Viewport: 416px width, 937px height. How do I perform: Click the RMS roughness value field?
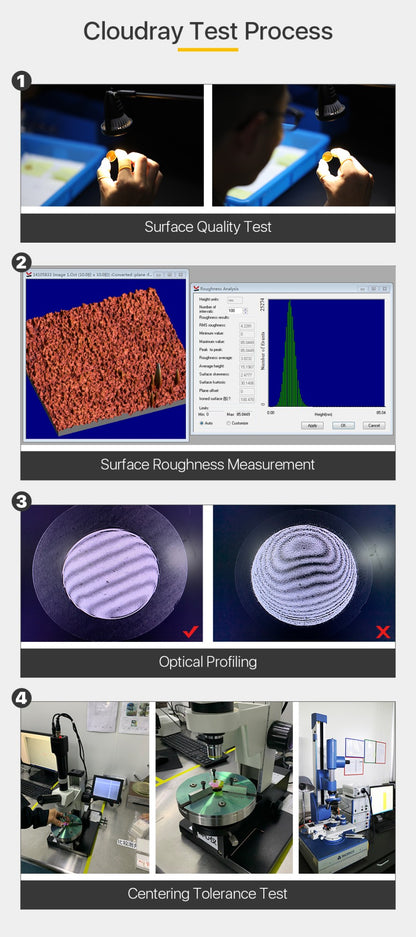(x=247, y=326)
